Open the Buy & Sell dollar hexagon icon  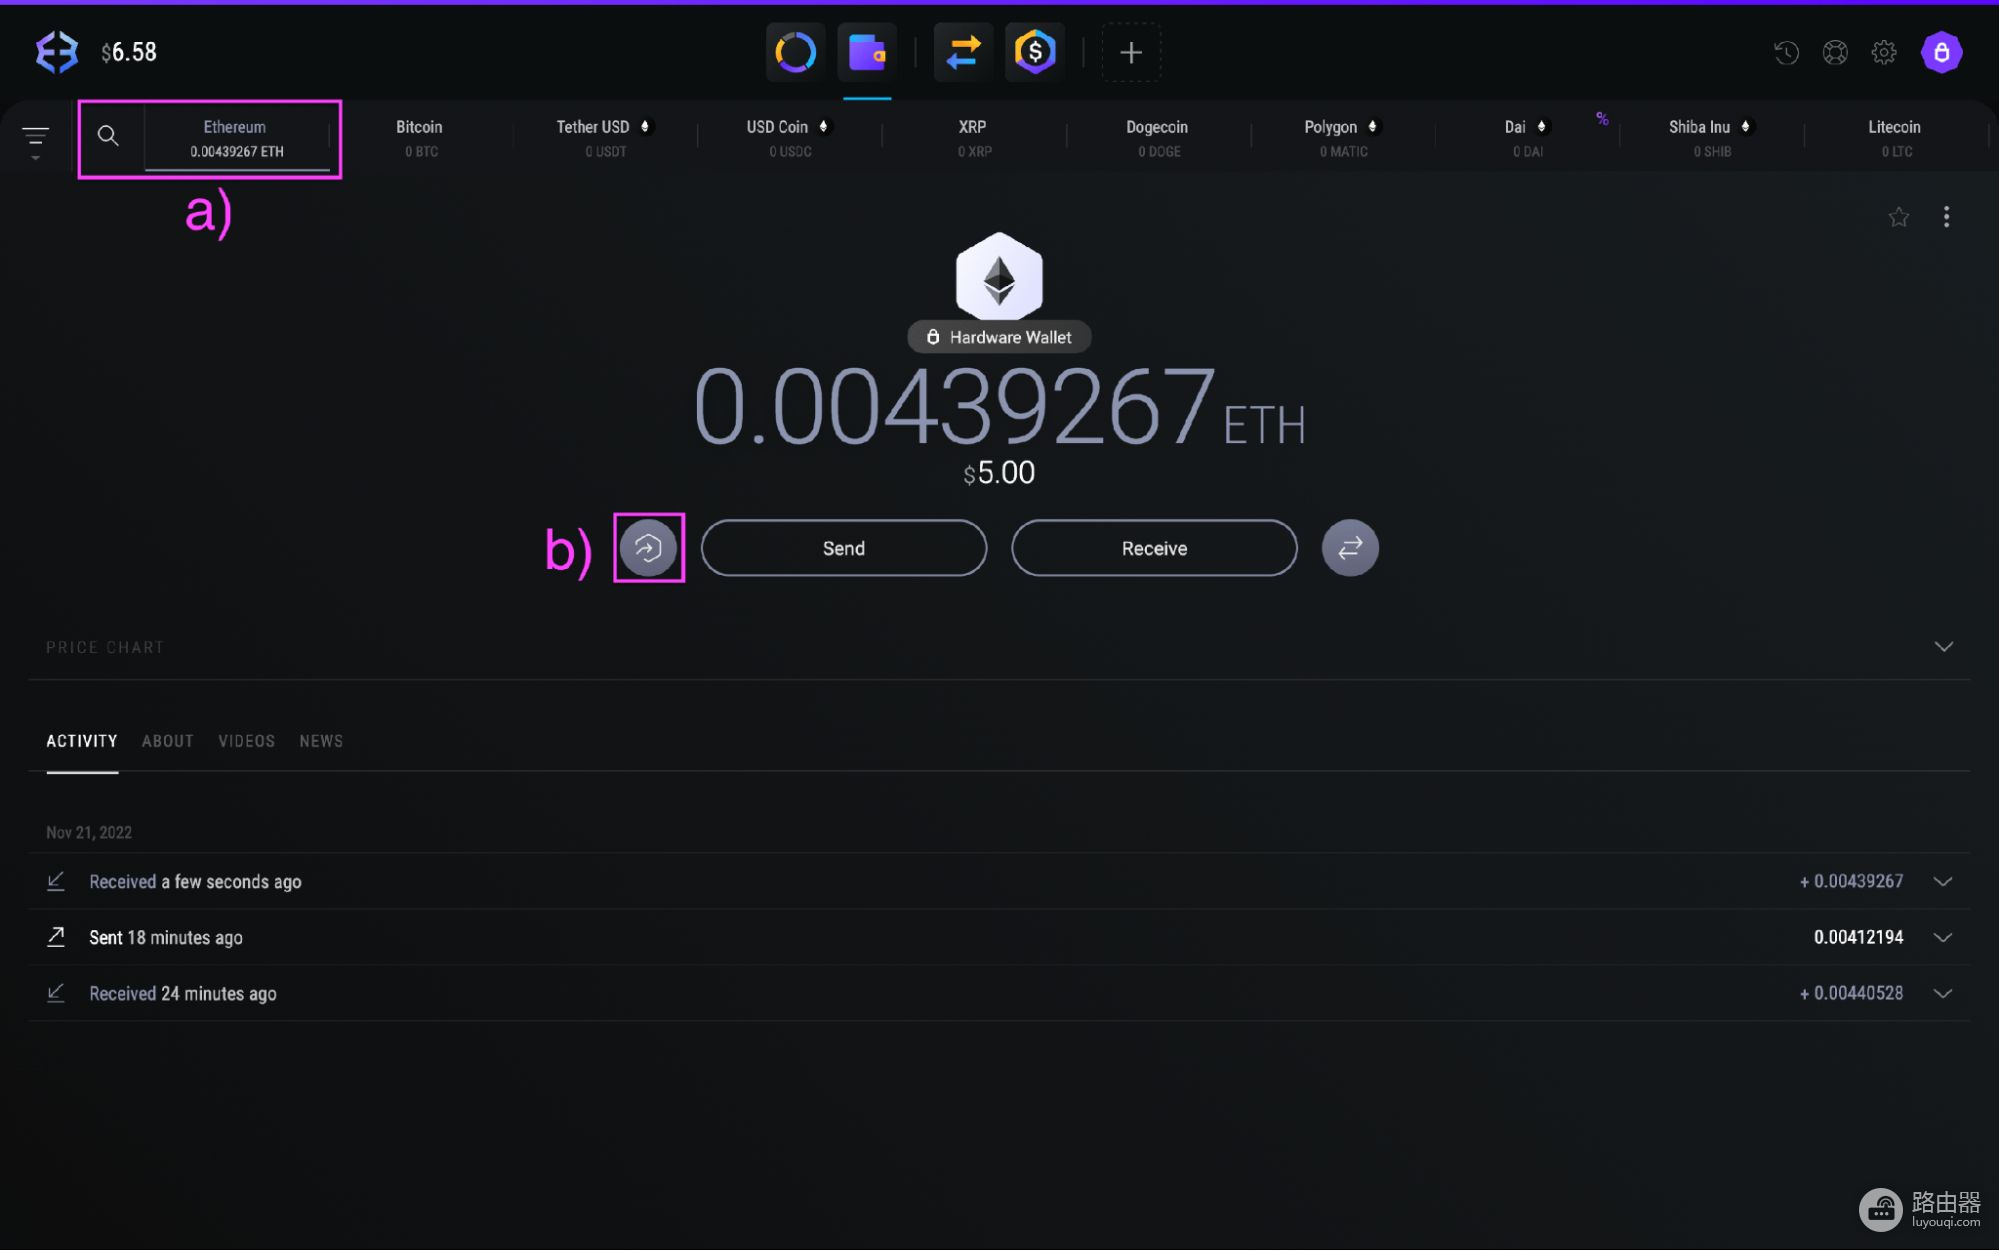pos(1035,52)
